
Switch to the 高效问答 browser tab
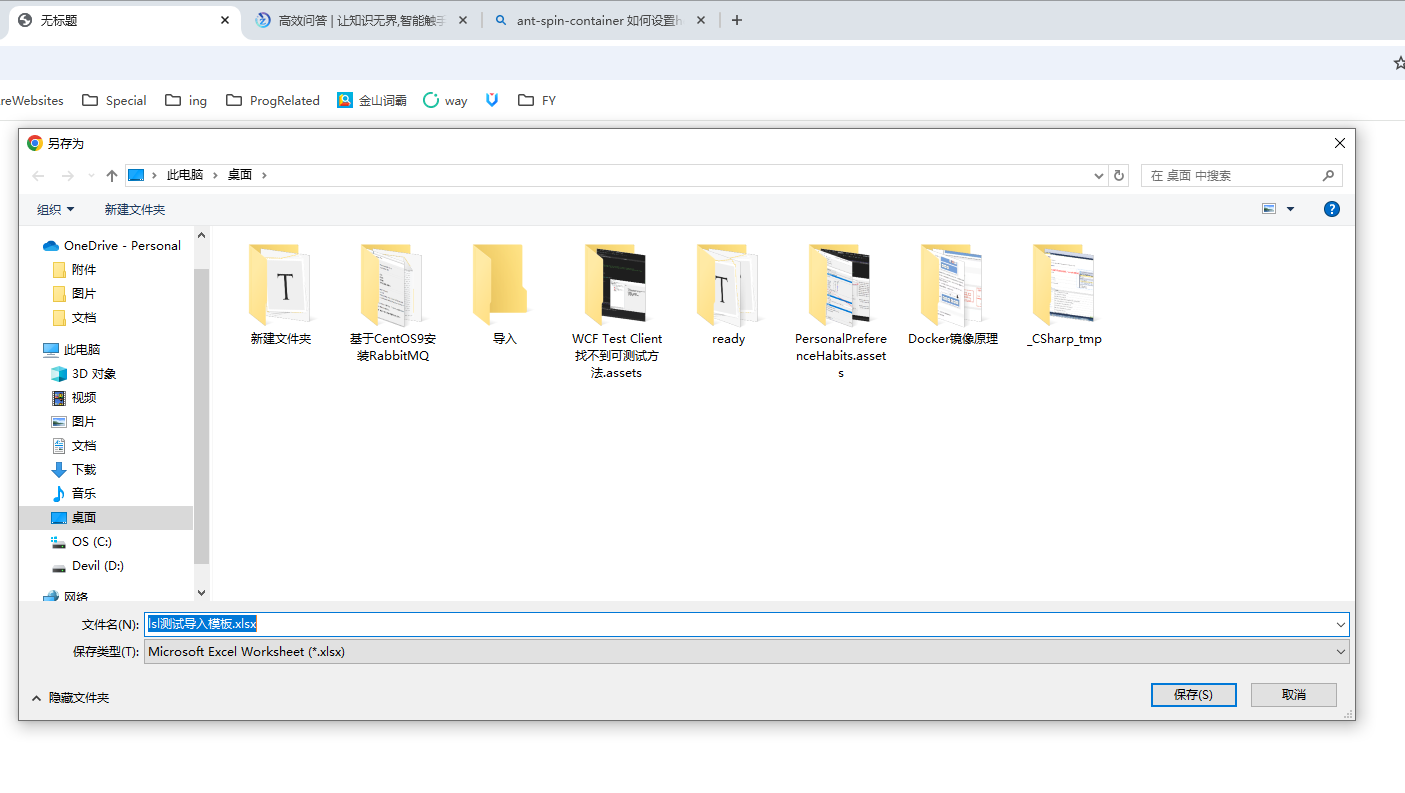pyautogui.click(x=360, y=20)
